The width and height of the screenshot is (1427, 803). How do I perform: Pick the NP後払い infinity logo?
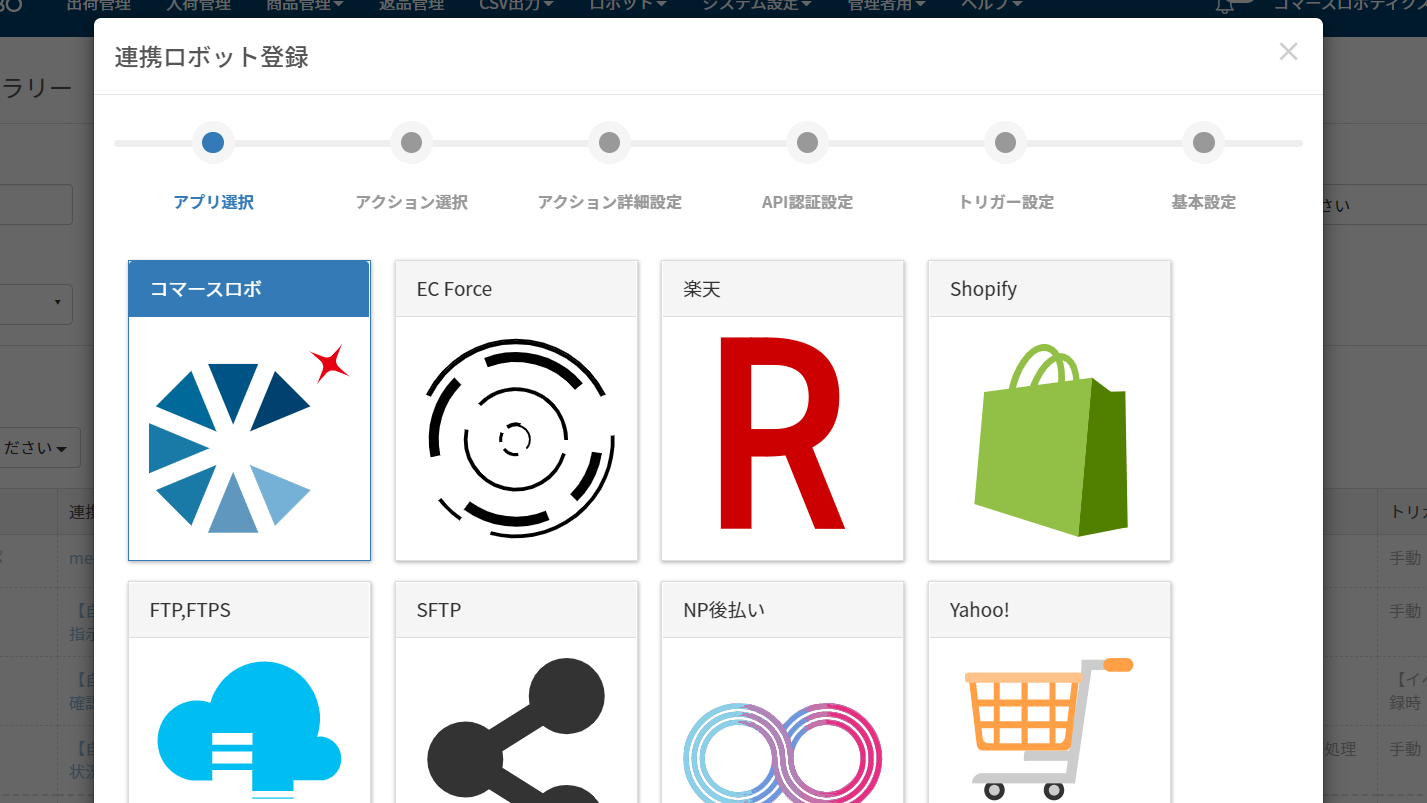click(782, 752)
